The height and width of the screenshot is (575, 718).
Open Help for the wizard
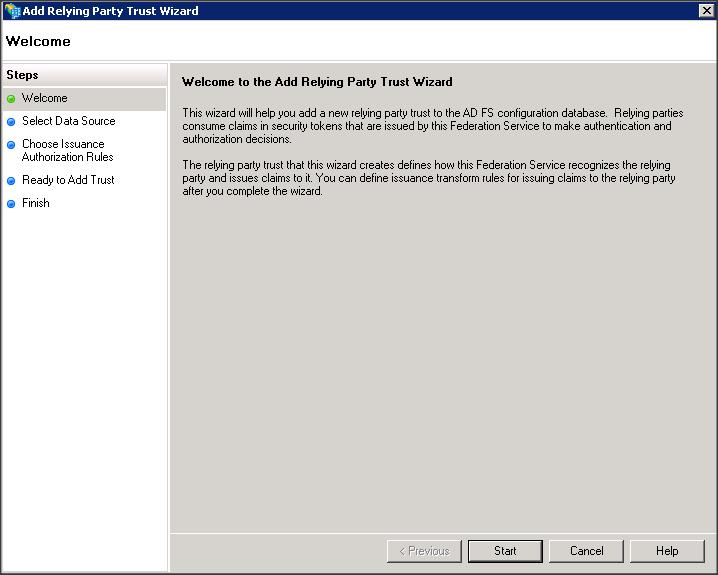[667, 551]
